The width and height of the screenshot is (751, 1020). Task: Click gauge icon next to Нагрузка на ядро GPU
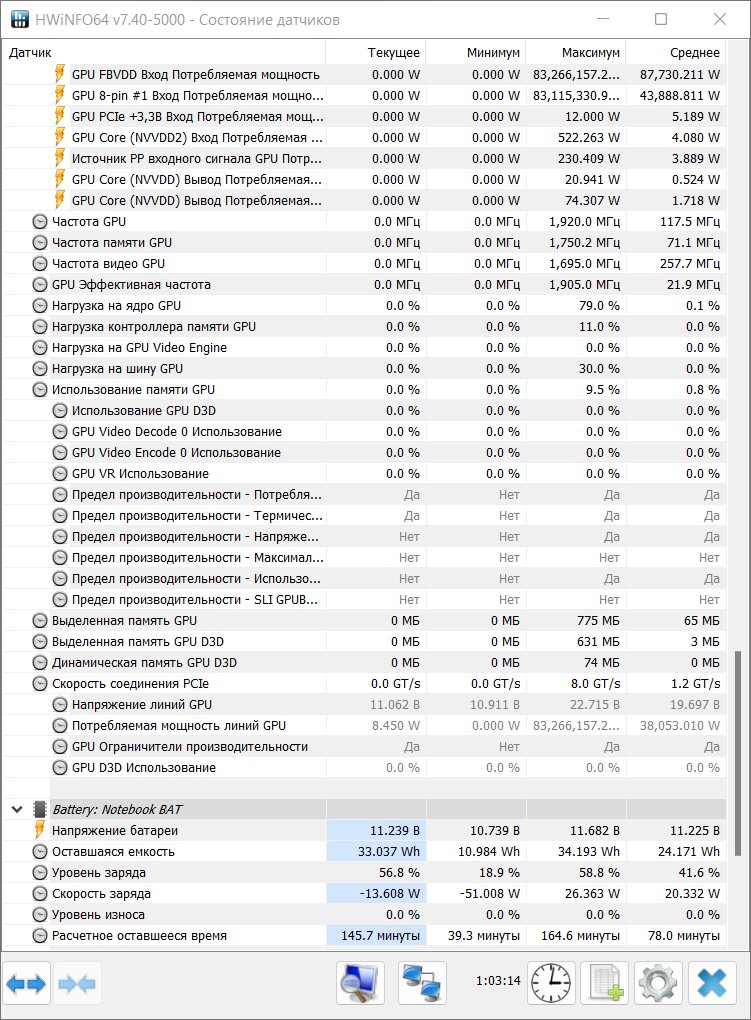40,306
